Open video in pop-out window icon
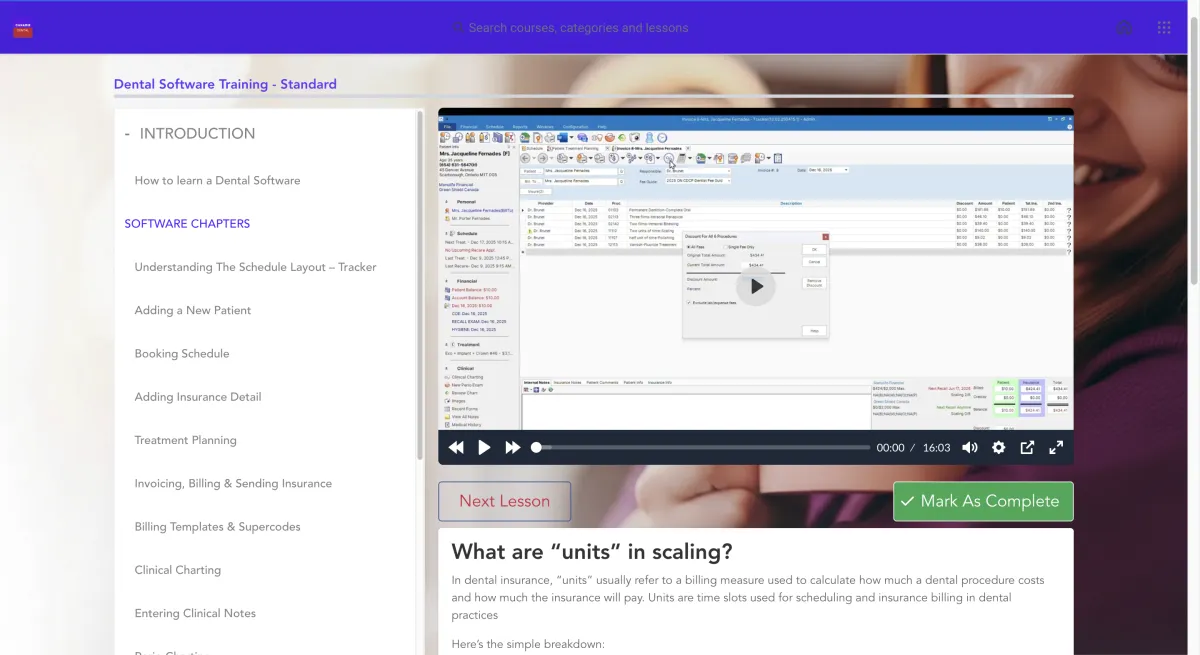The height and width of the screenshot is (655, 1200). tap(1027, 448)
